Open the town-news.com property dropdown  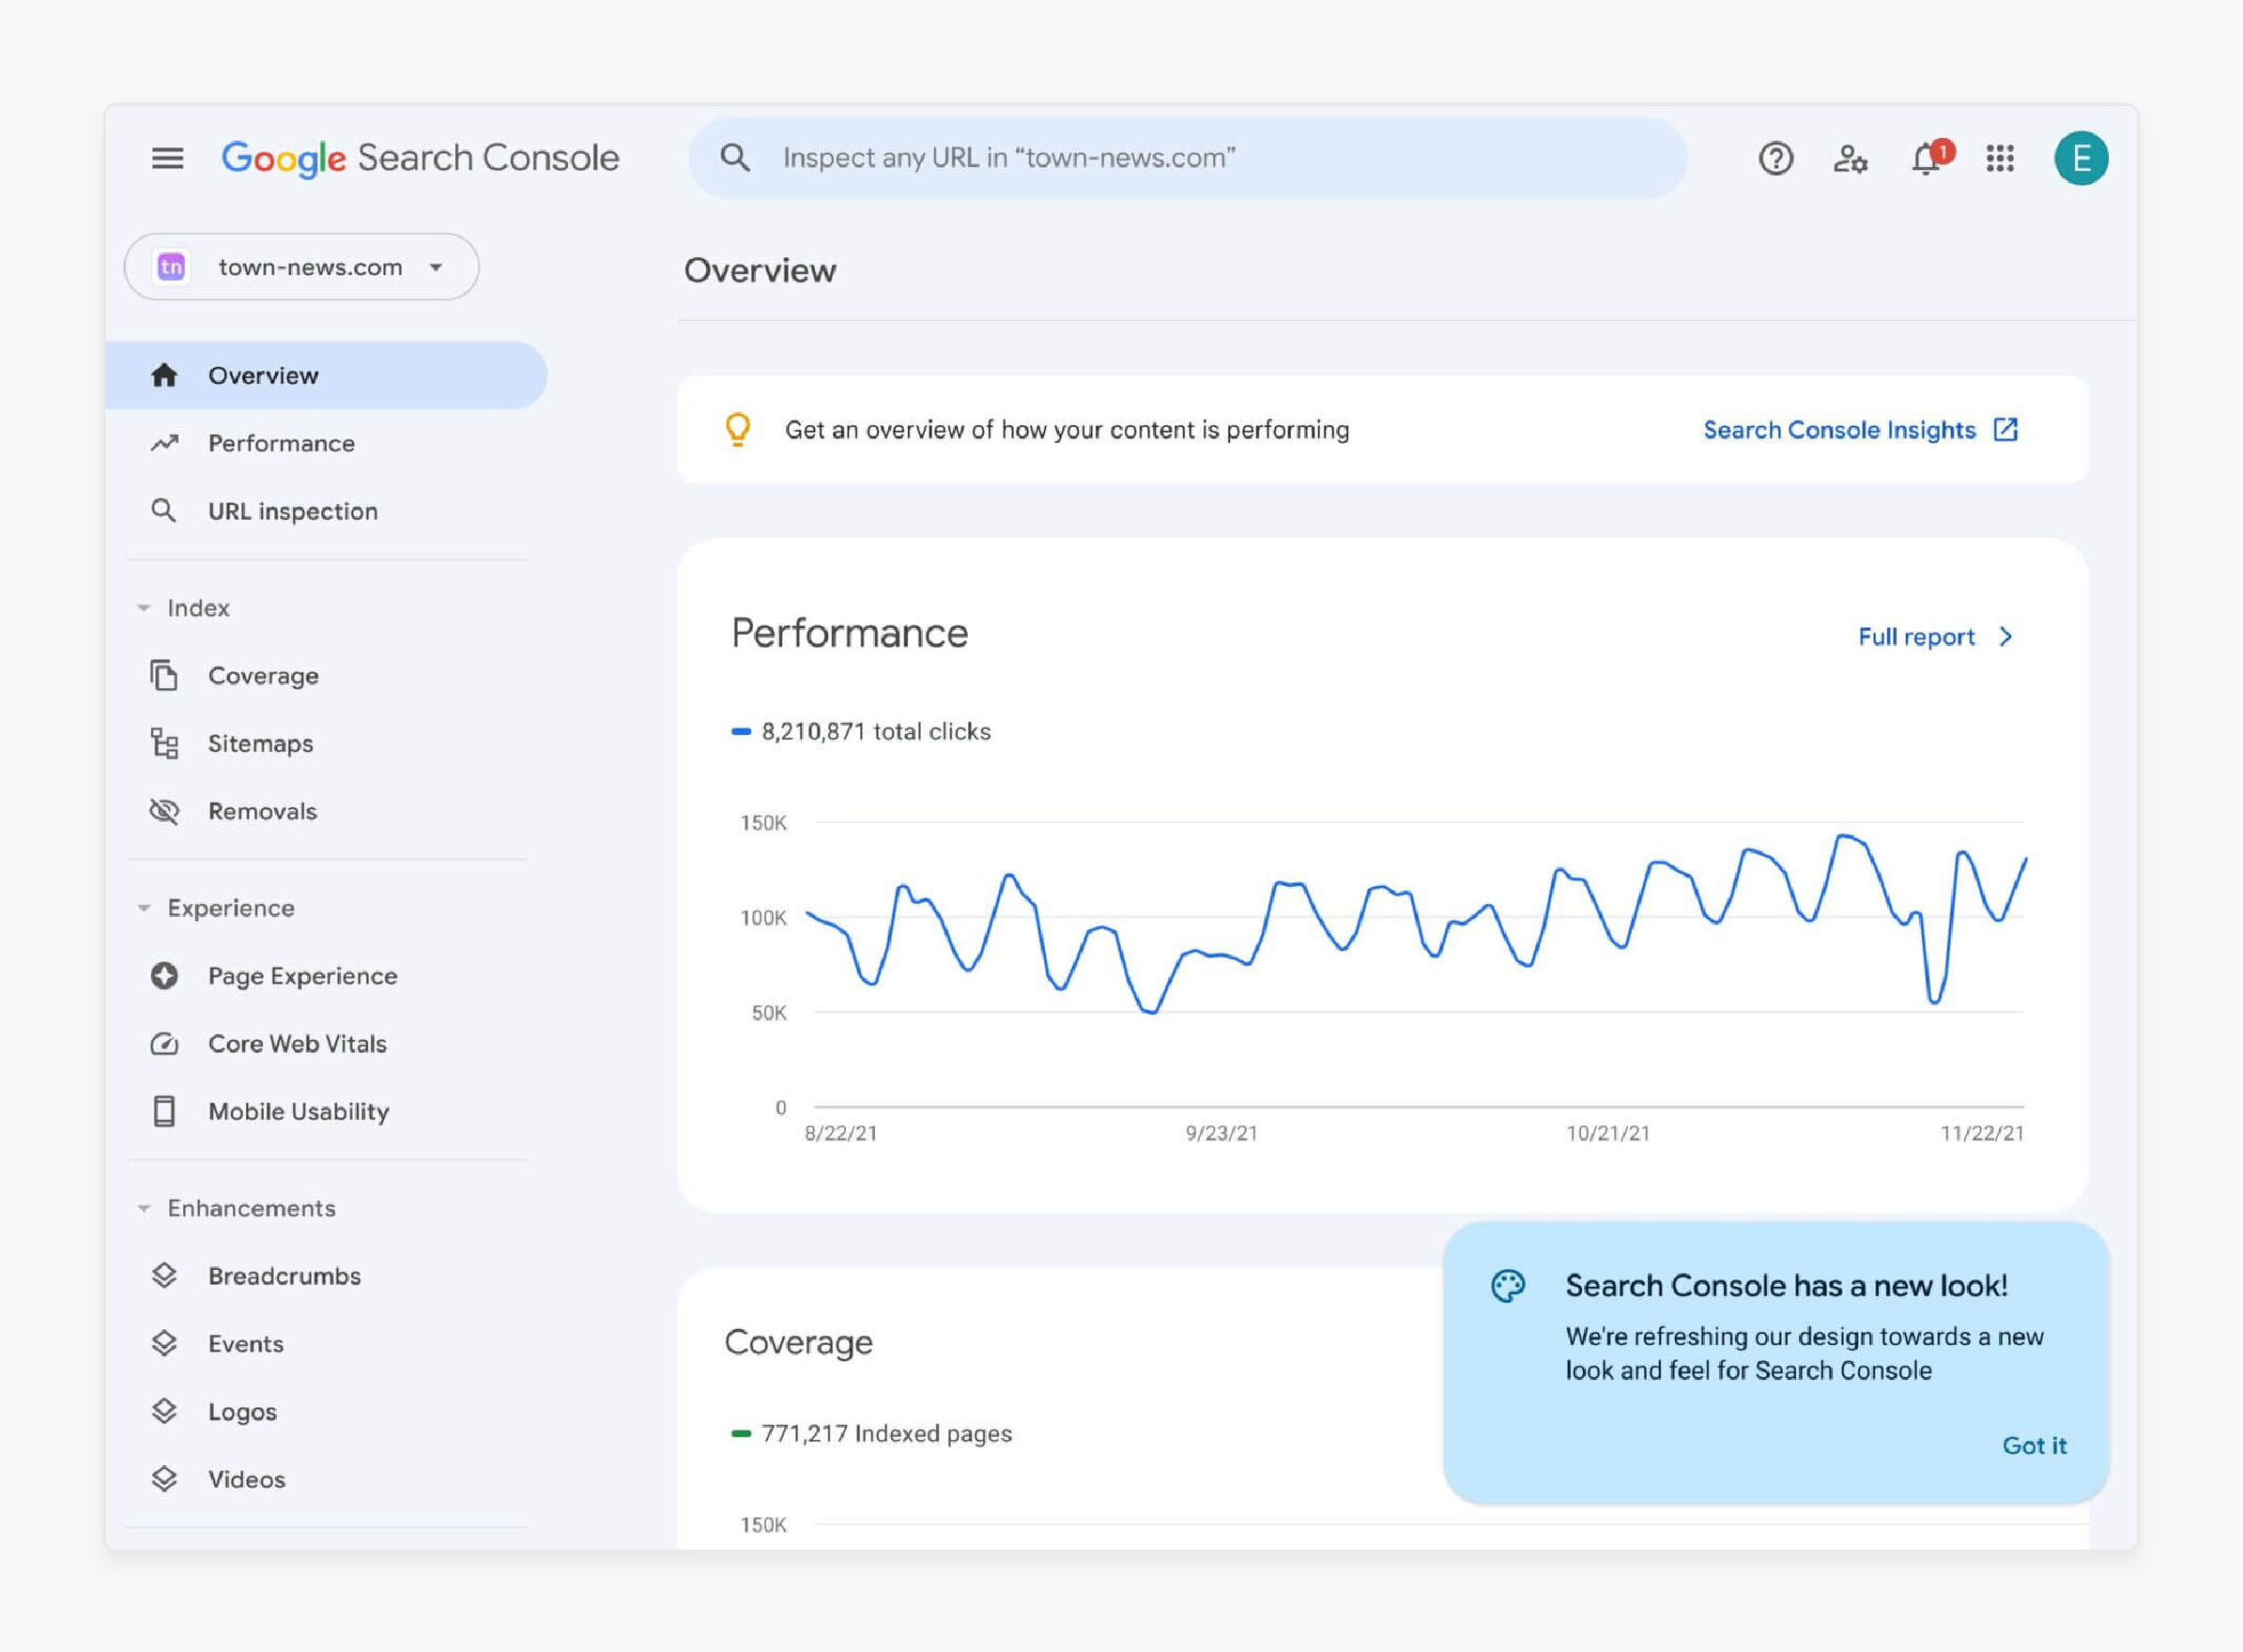point(301,267)
